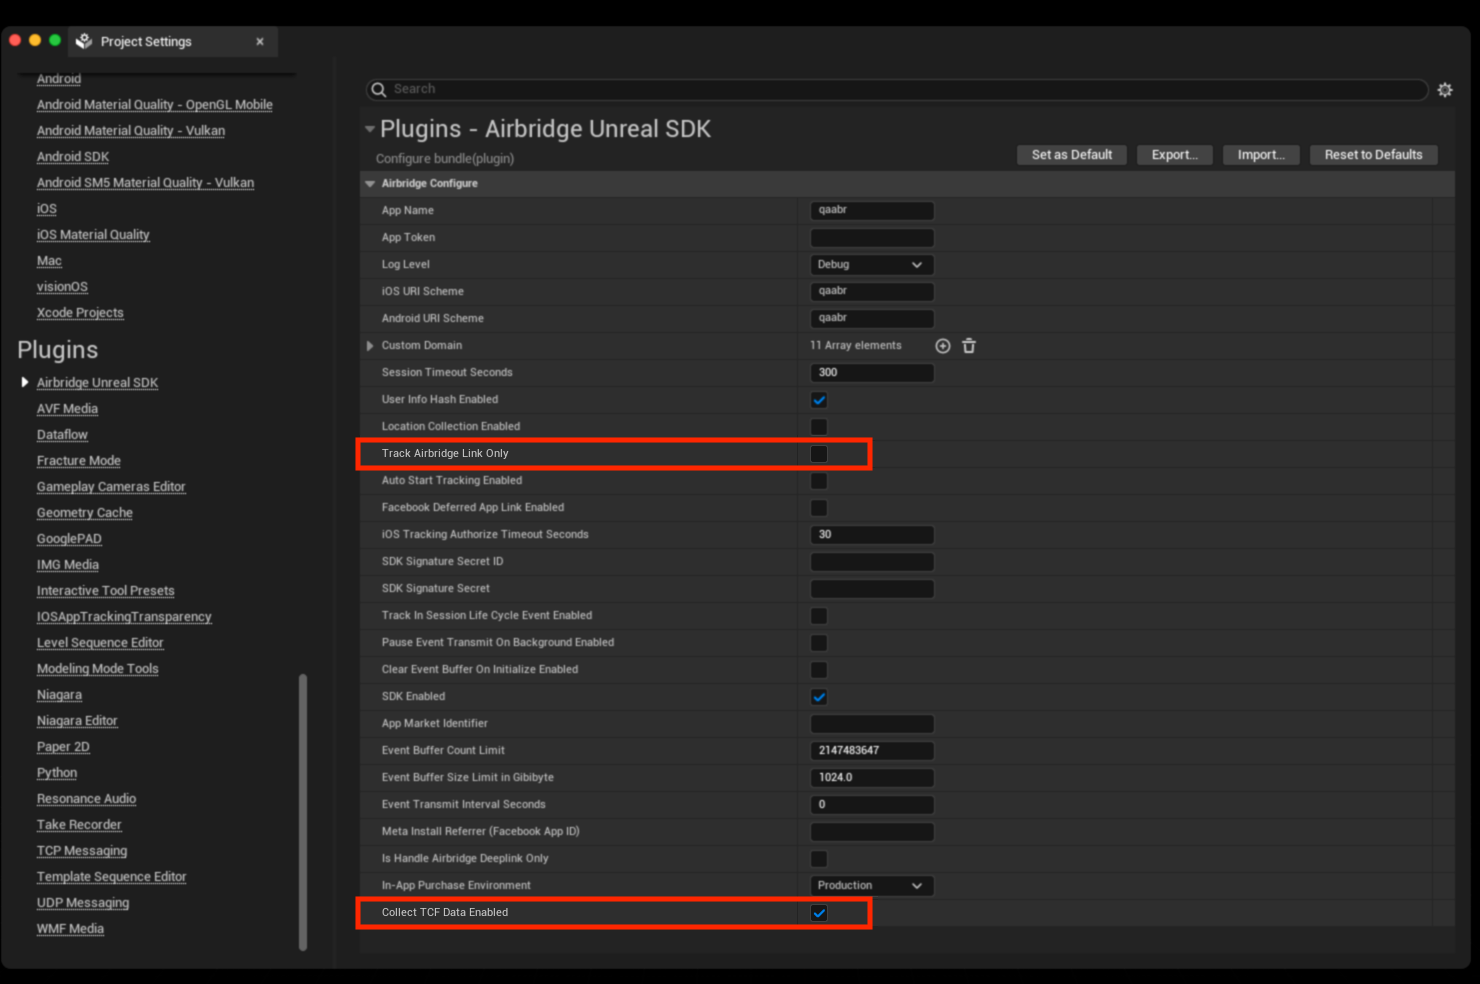
Task: Open visionOS platform settings
Action: pyautogui.click(x=62, y=287)
